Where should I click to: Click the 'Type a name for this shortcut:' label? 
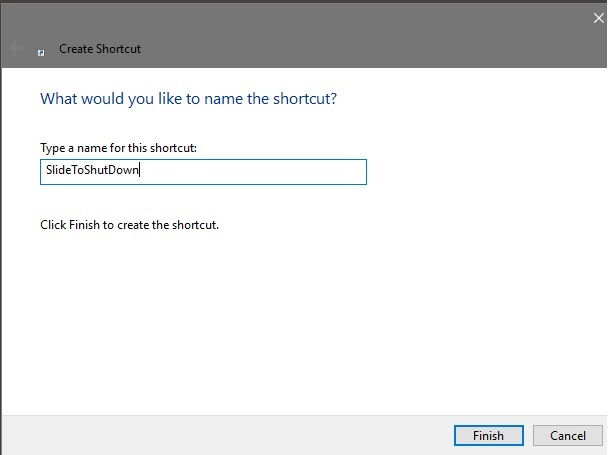[x=118, y=148]
